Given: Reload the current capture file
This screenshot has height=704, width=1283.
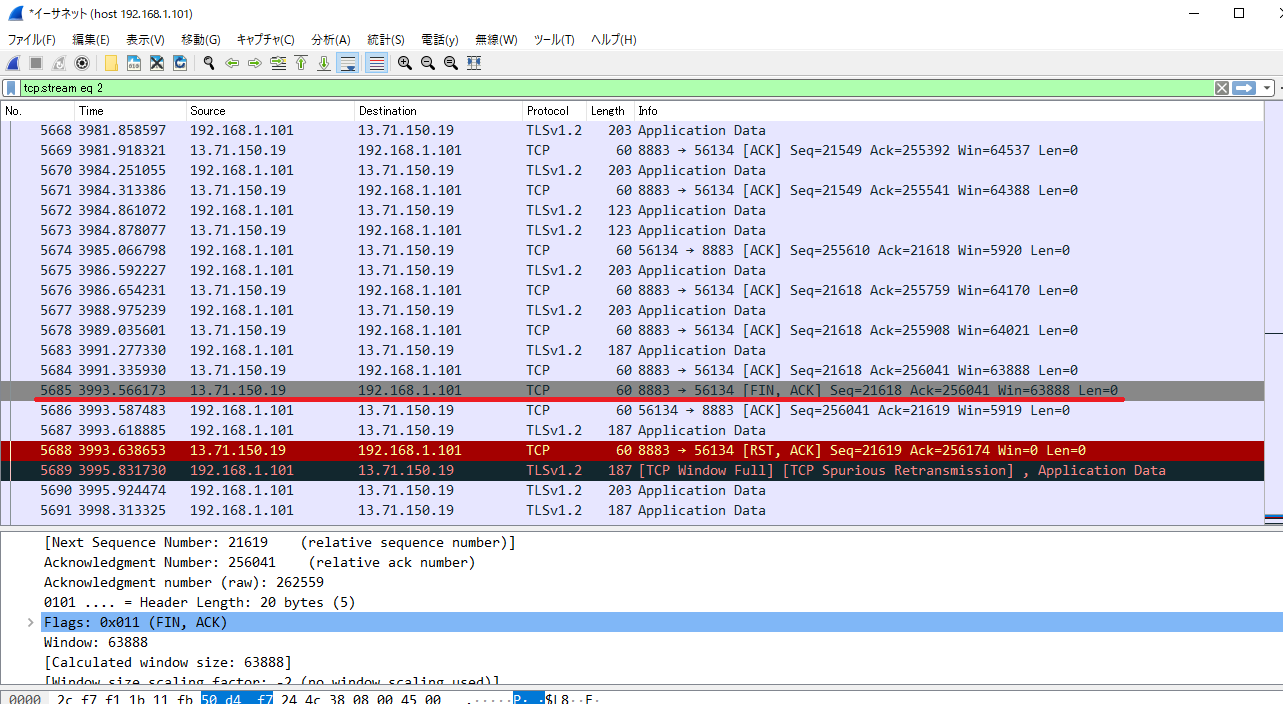Looking at the screenshot, I should click(x=179, y=62).
